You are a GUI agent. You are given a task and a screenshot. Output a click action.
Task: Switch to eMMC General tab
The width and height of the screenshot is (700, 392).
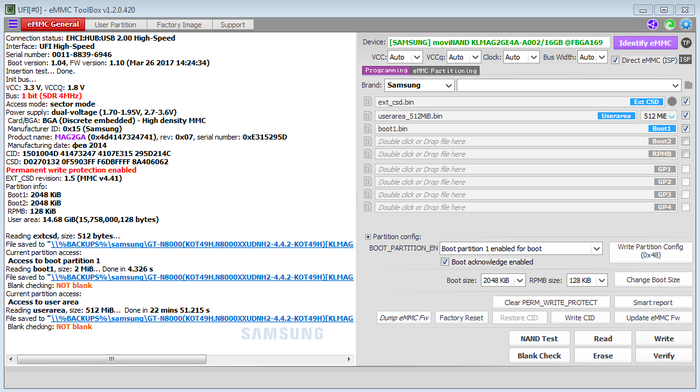tap(53, 25)
